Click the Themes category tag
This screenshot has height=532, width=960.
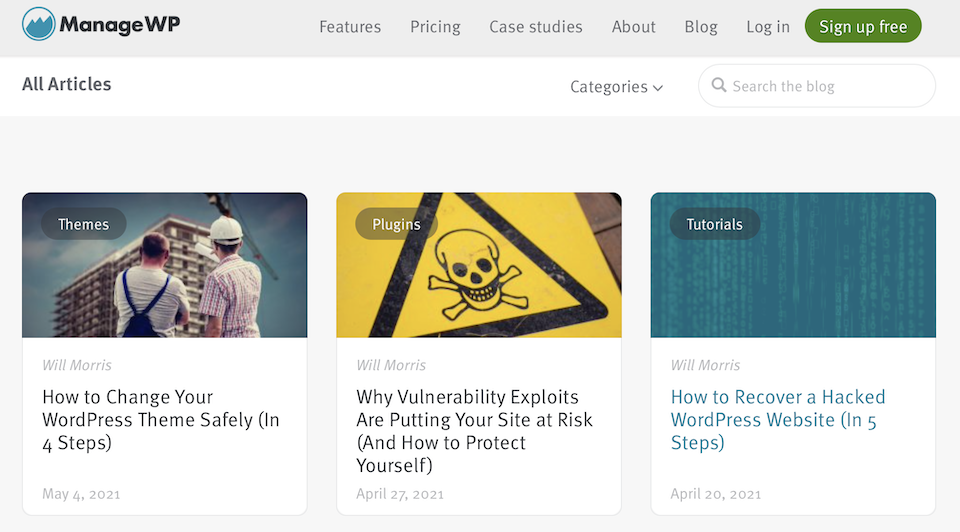tap(83, 224)
